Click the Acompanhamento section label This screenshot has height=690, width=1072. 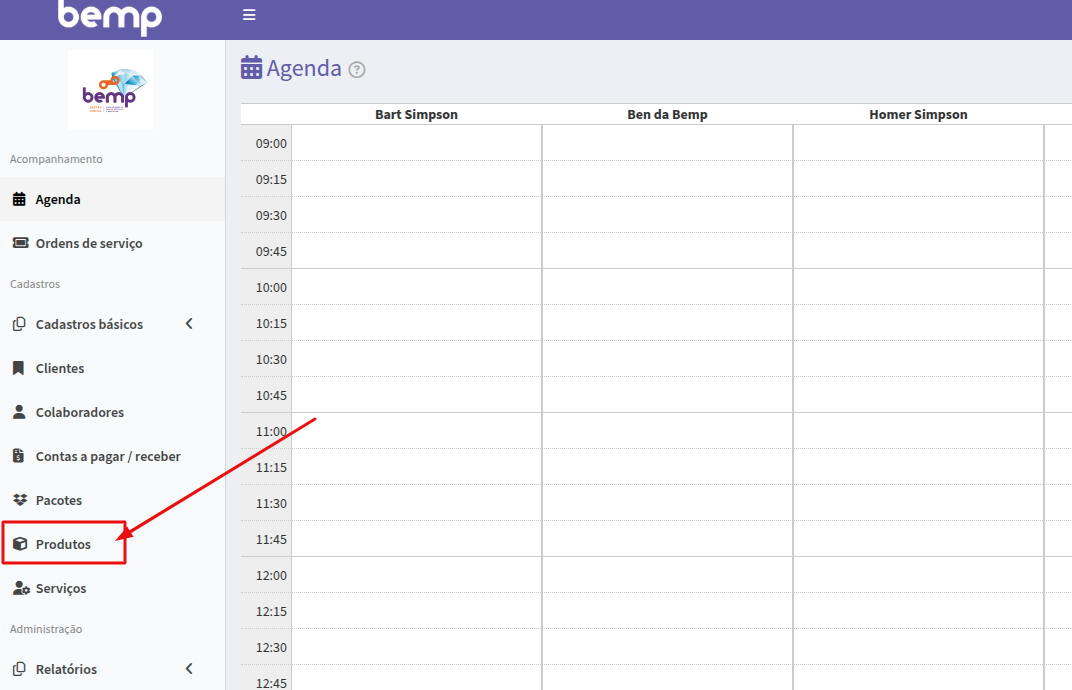coord(56,159)
